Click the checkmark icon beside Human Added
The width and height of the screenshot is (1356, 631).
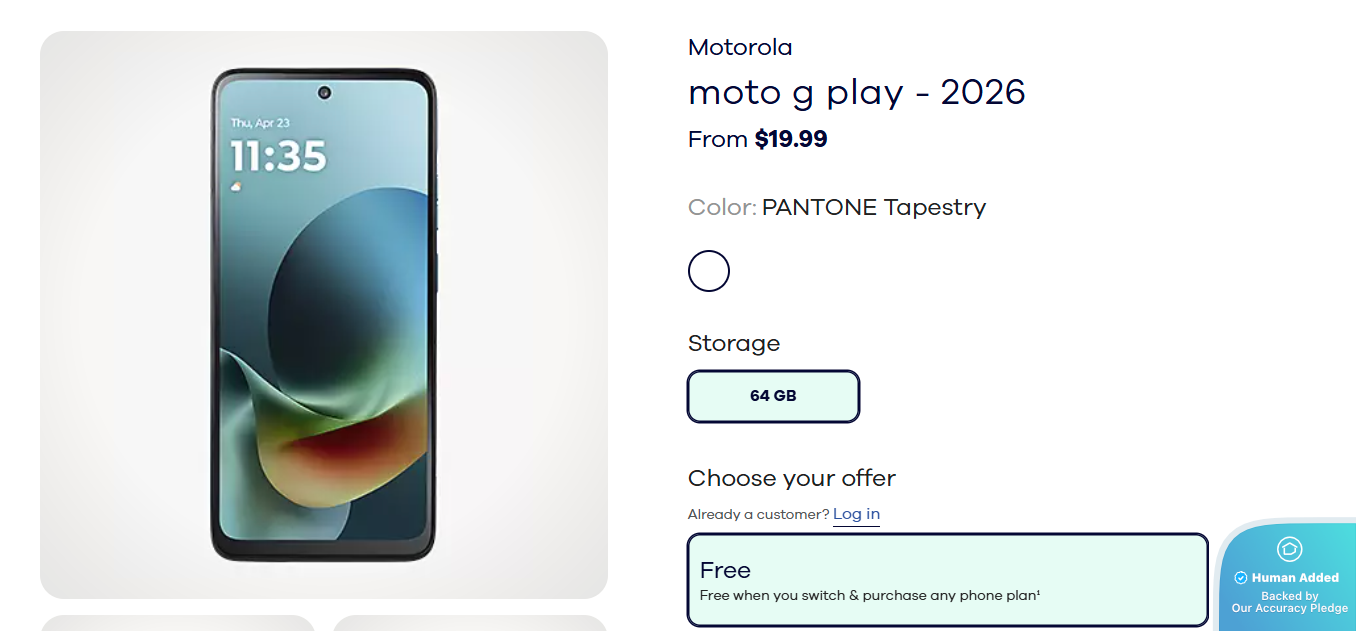pyautogui.click(x=1241, y=578)
